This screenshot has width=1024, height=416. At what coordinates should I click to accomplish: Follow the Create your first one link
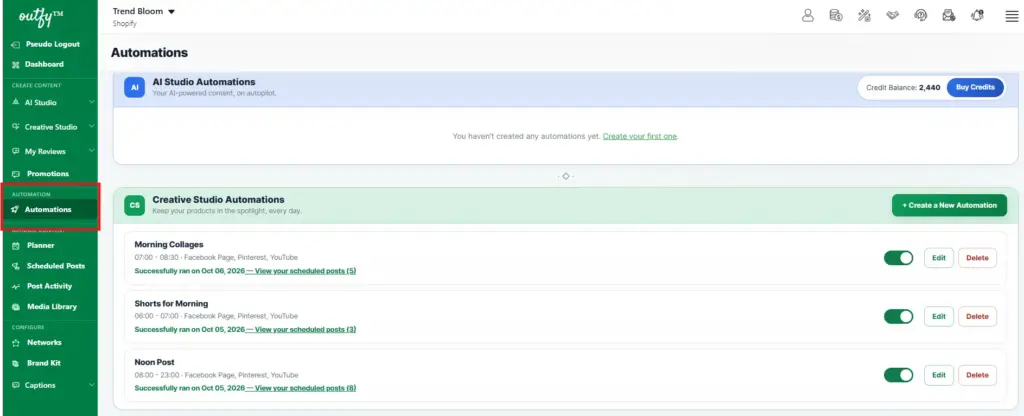pos(640,136)
